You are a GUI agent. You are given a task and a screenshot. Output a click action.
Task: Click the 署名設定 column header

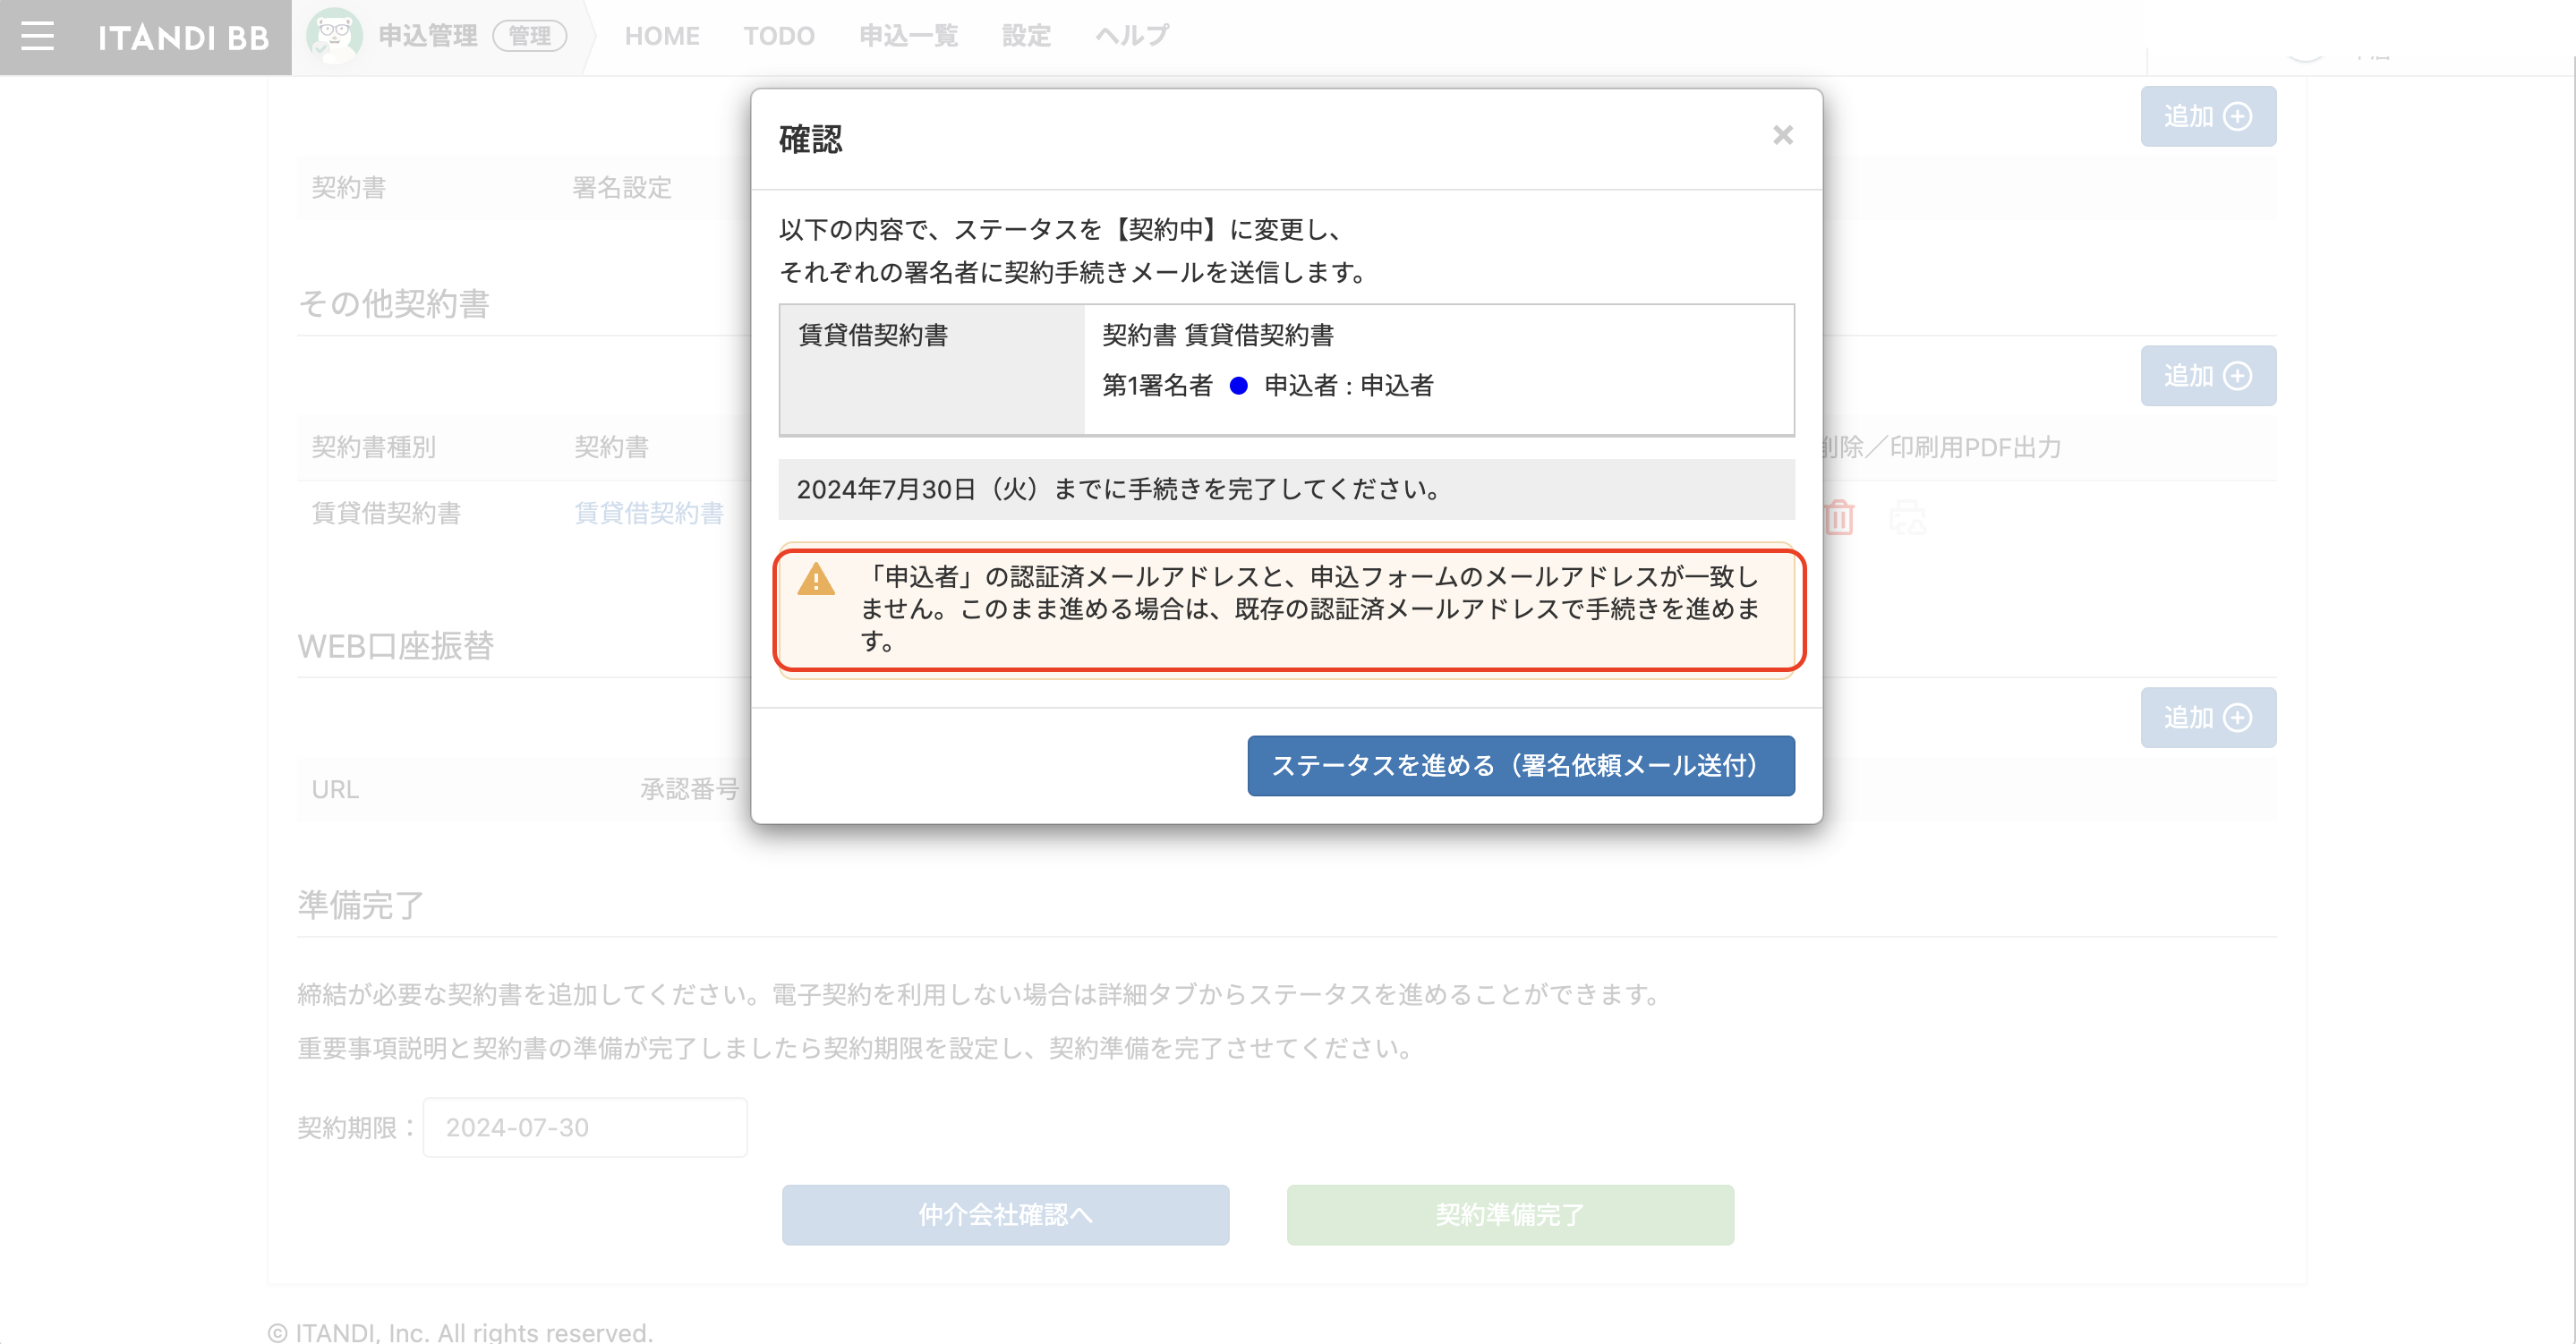[621, 188]
